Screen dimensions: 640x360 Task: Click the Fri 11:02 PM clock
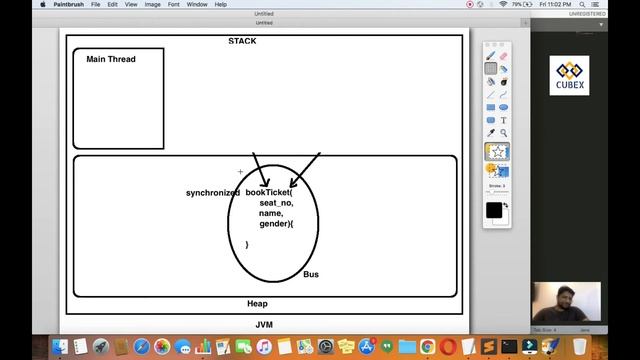[555, 4]
